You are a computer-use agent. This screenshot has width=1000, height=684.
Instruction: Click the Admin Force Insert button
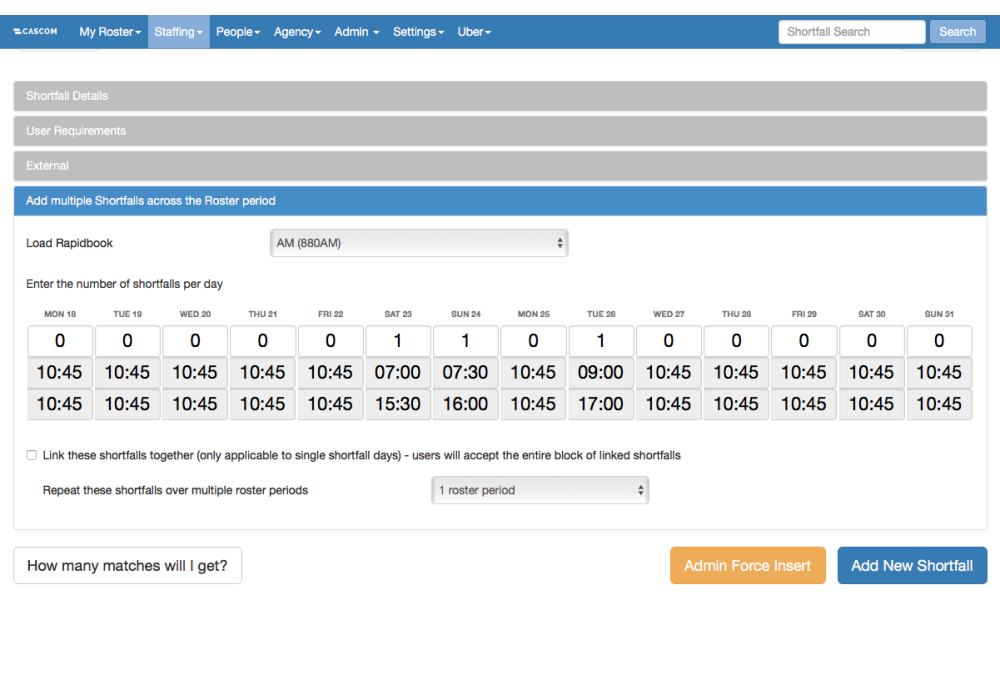[747, 566]
